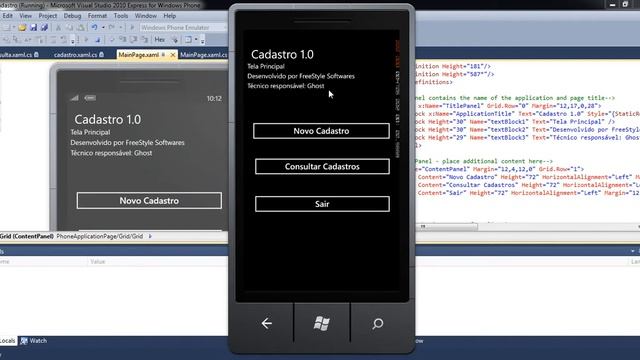Click the Paste icon in the toolbar

81,27
